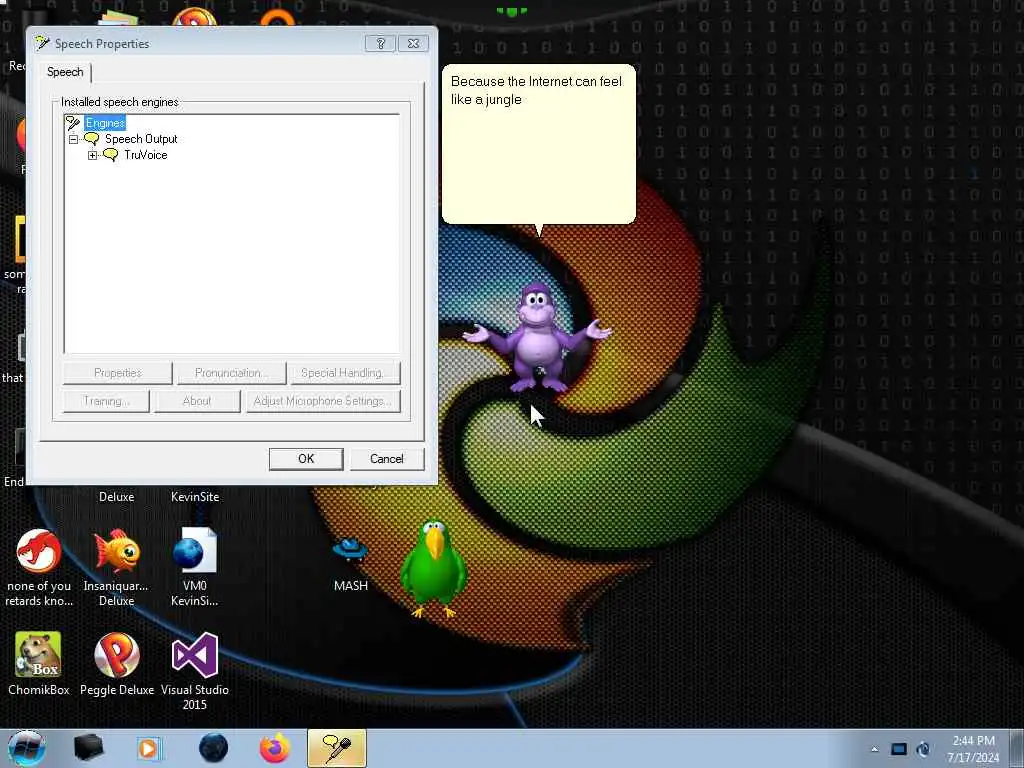Open Insaniquarium Deluxe fish icon
1024x768 pixels.
[x=116, y=567]
